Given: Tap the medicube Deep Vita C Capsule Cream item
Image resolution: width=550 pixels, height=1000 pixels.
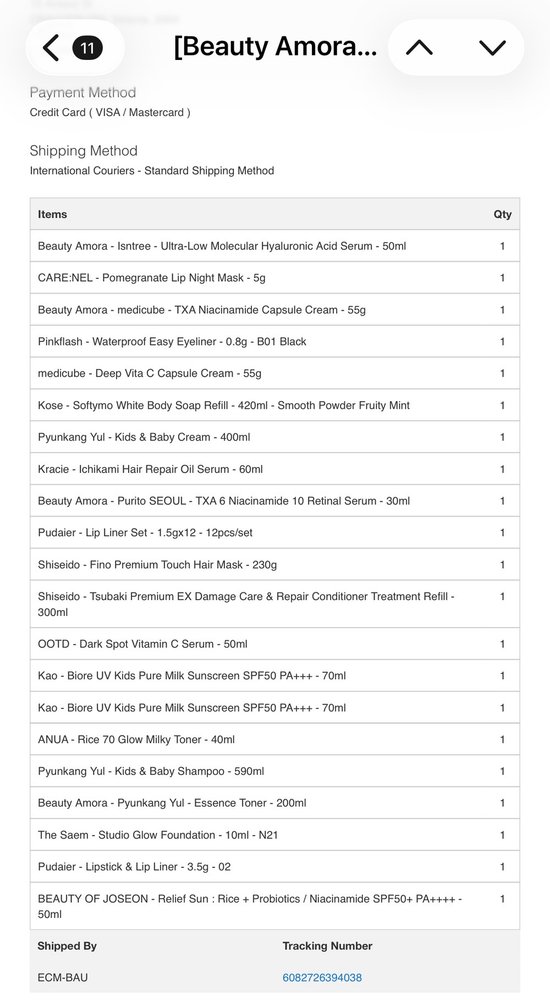Looking at the screenshot, I should click(149, 373).
